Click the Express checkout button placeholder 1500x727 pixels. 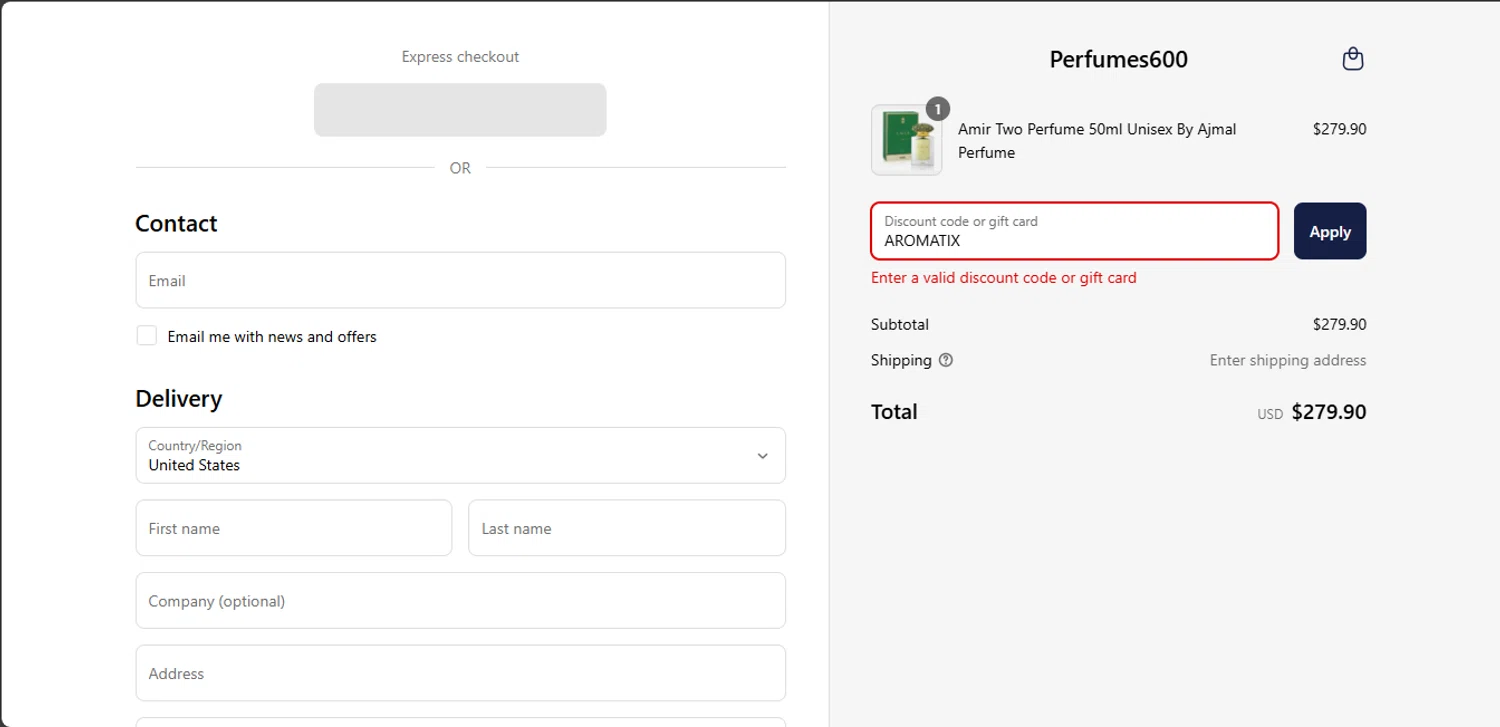(x=460, y=110)
